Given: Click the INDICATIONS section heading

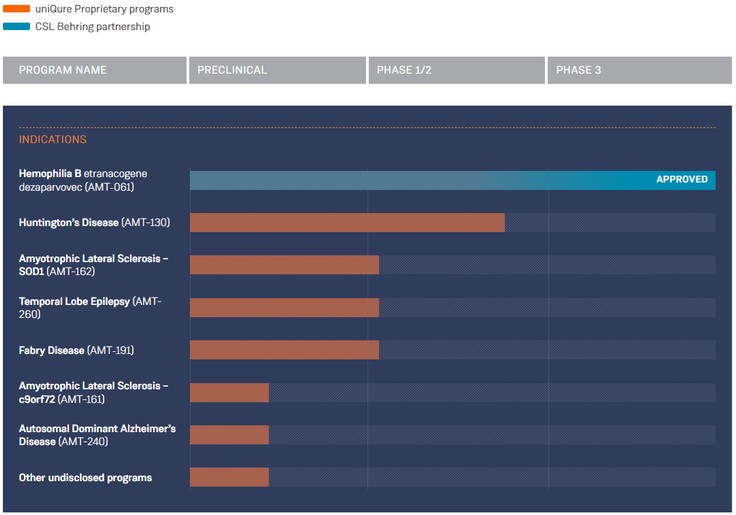Looking at the screenshot, I should pyautogui.click(x=52, y=140).
